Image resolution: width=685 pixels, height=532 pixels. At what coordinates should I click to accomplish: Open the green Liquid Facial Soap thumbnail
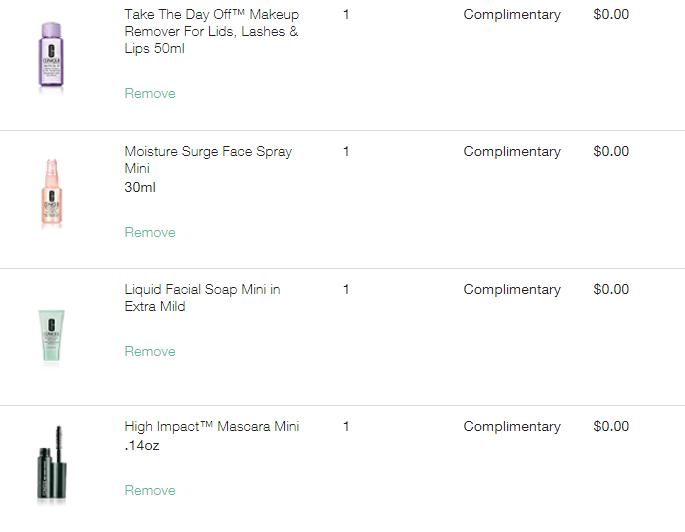click(51, 335)
